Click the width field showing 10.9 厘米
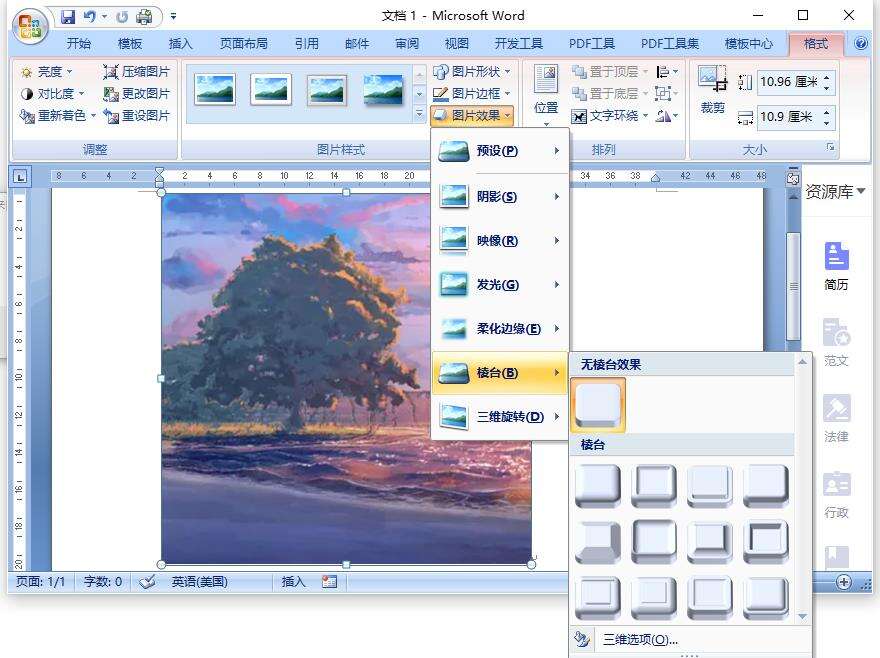The height and width of the screenshot is (658, 880). (789, 117)
